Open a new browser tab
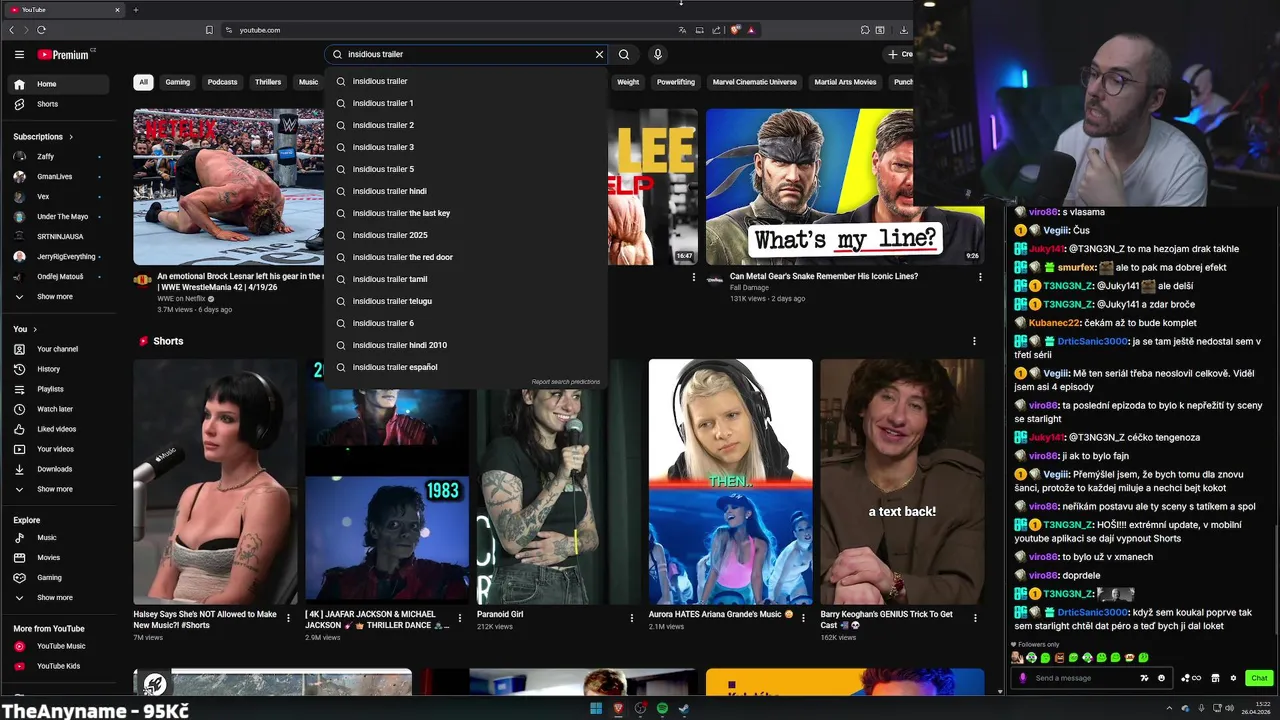This screenshot has width=1280, height=720. point(135,10)
